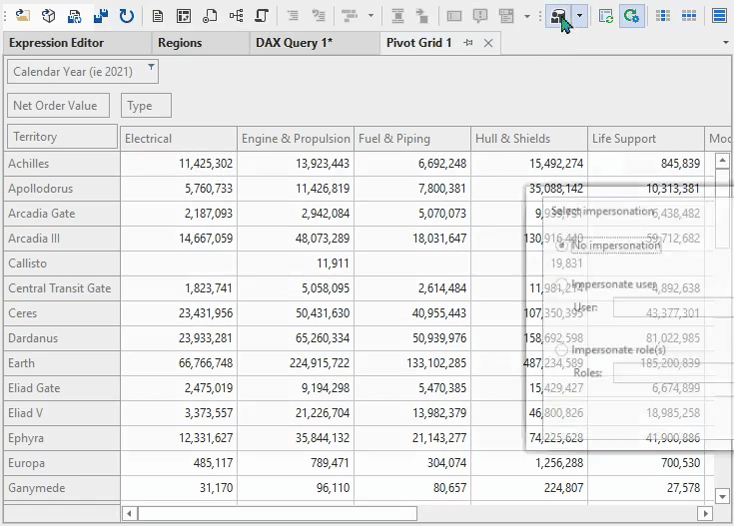Select the Ganymede territory row header
The image size is (734, 526).
[x=62, y=488]
